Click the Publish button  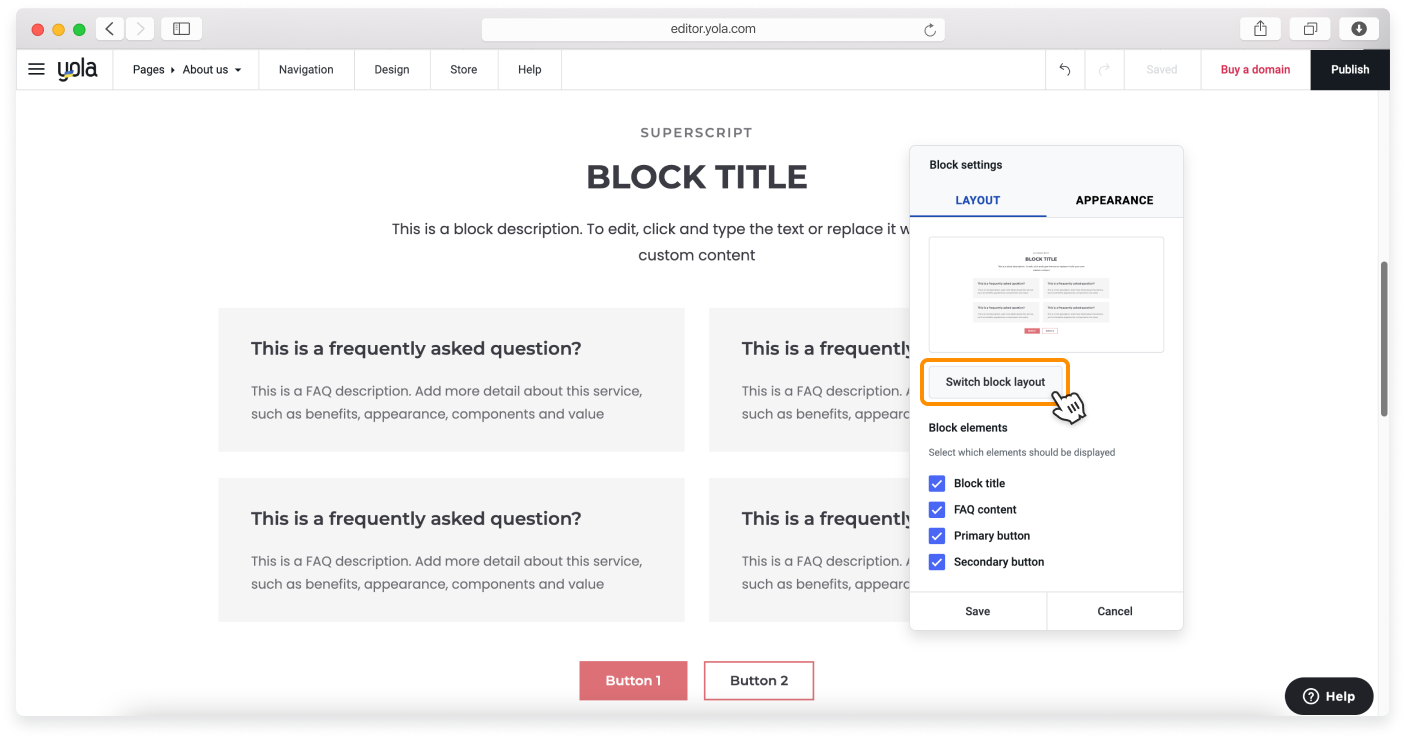coord(1349,69)
